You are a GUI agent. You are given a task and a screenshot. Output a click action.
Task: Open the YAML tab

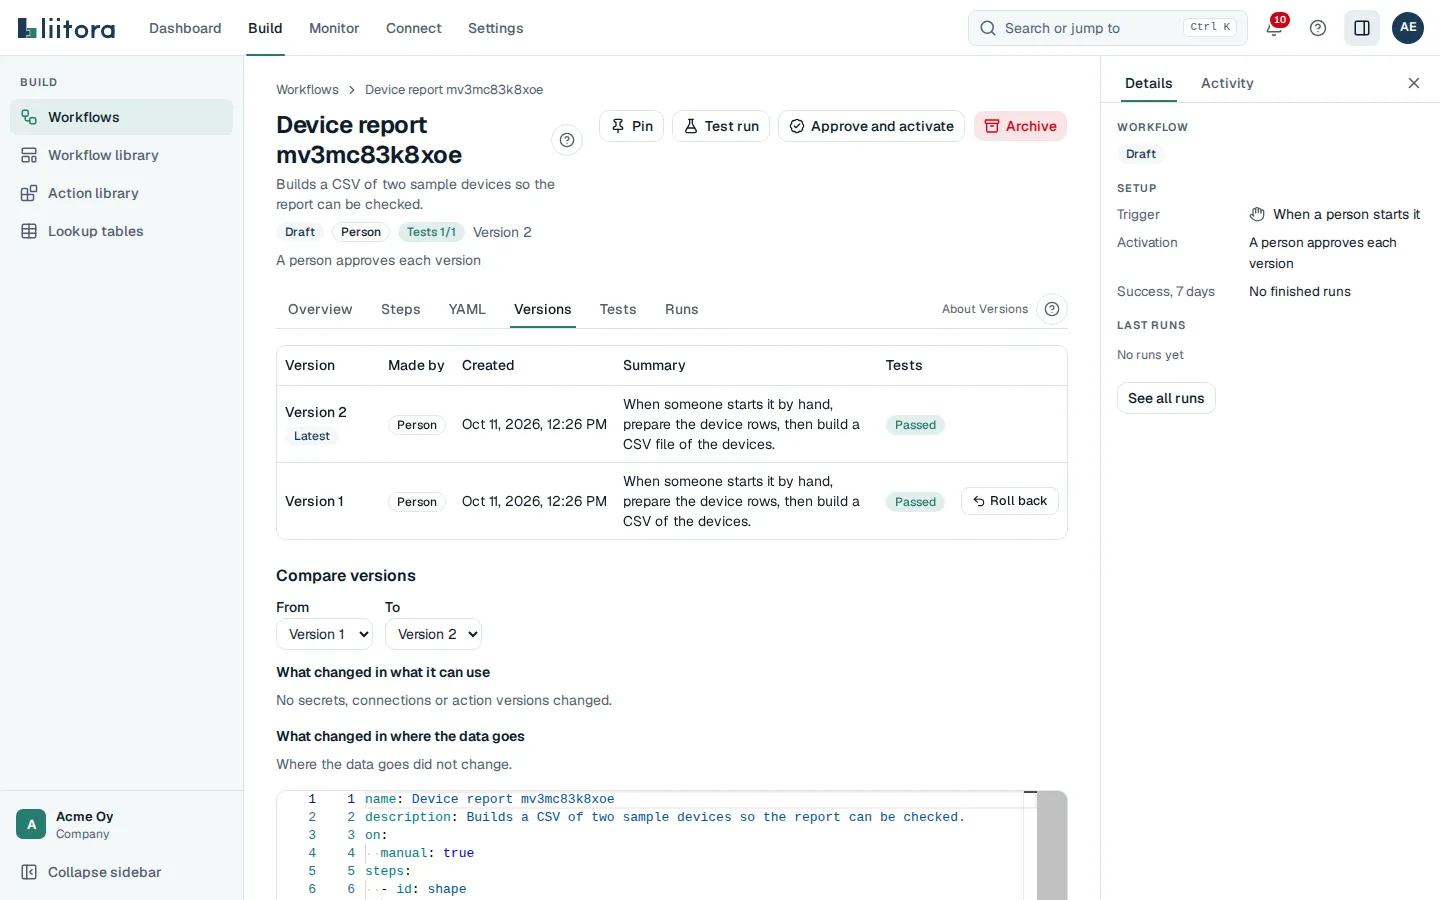coord(467,309)
